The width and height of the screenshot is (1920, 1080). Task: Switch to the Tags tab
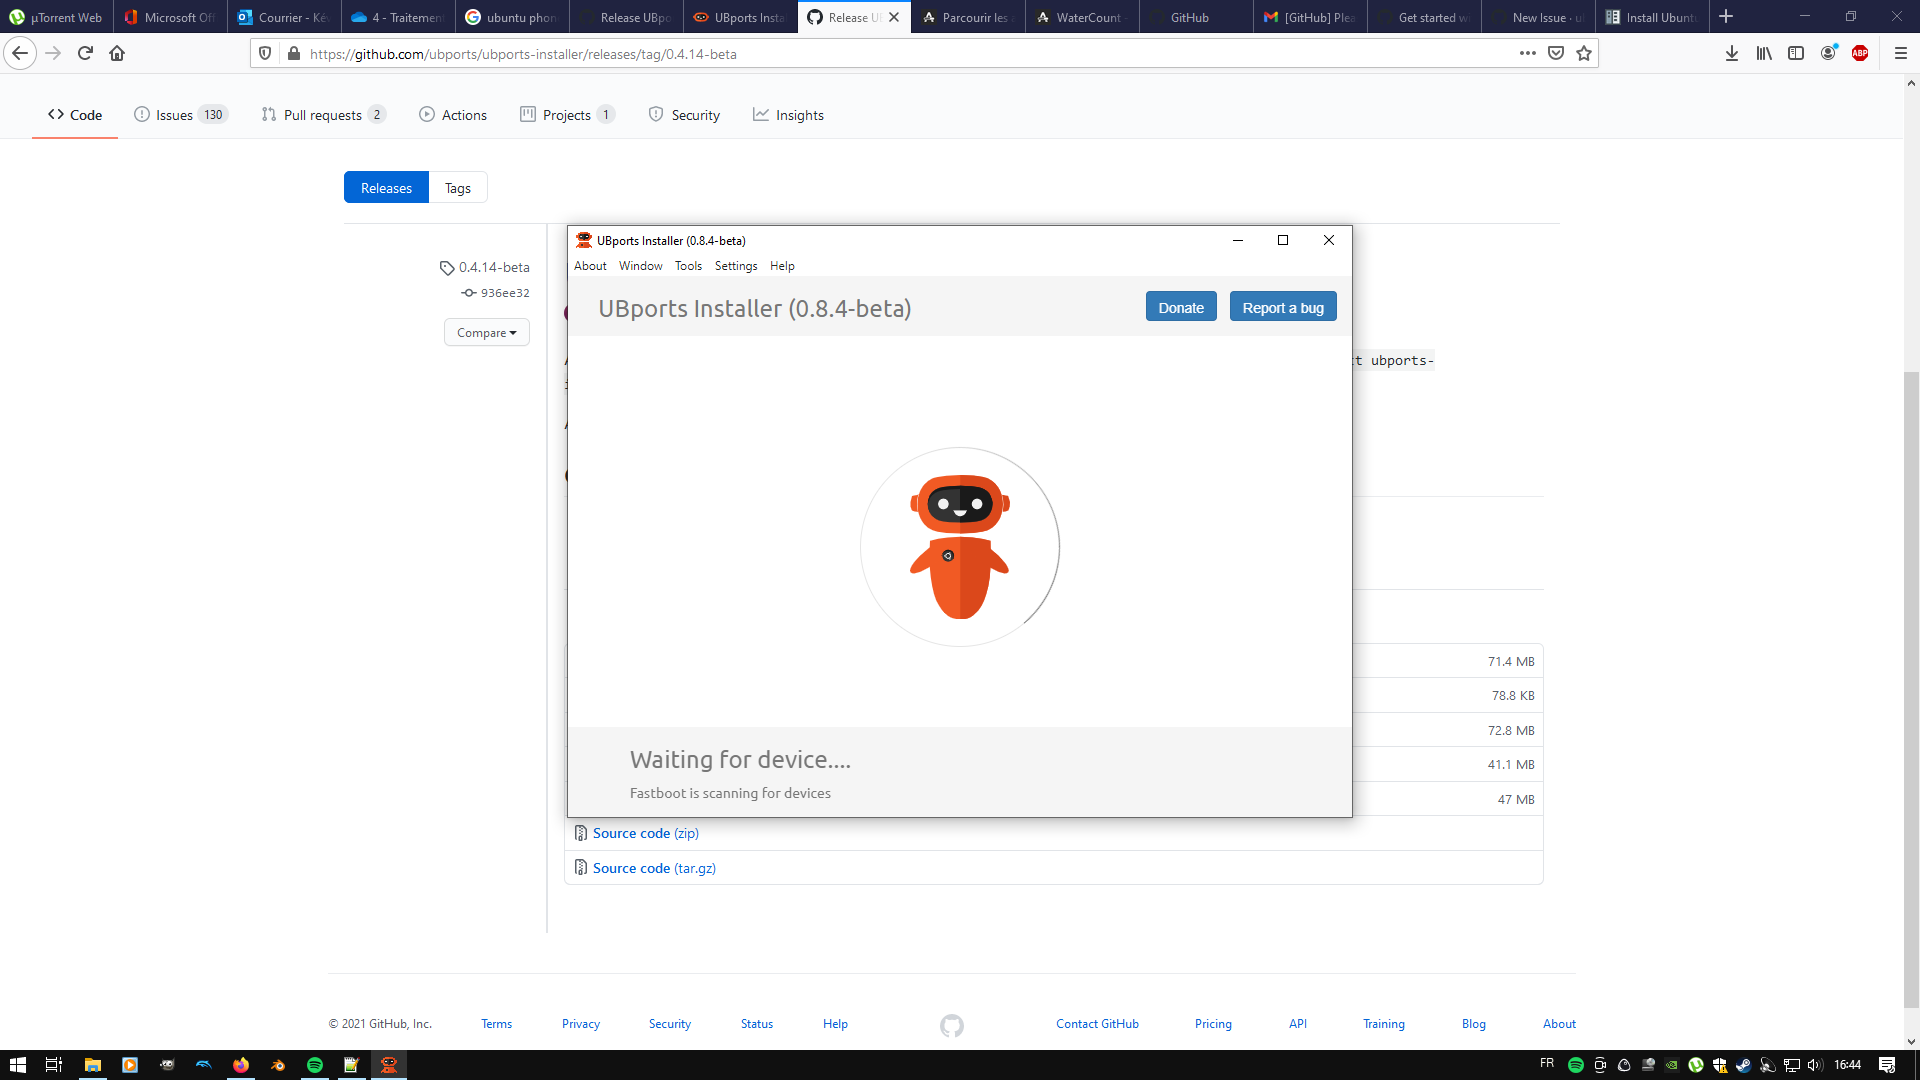click(x=457, y=187)
